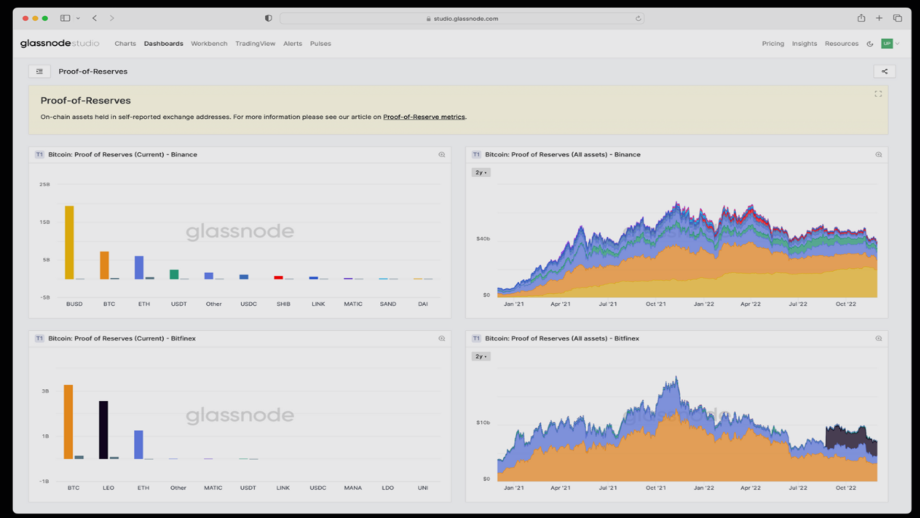
Task: Open the Bitfinex All assets chart magnifier
Action: point(879,339)
